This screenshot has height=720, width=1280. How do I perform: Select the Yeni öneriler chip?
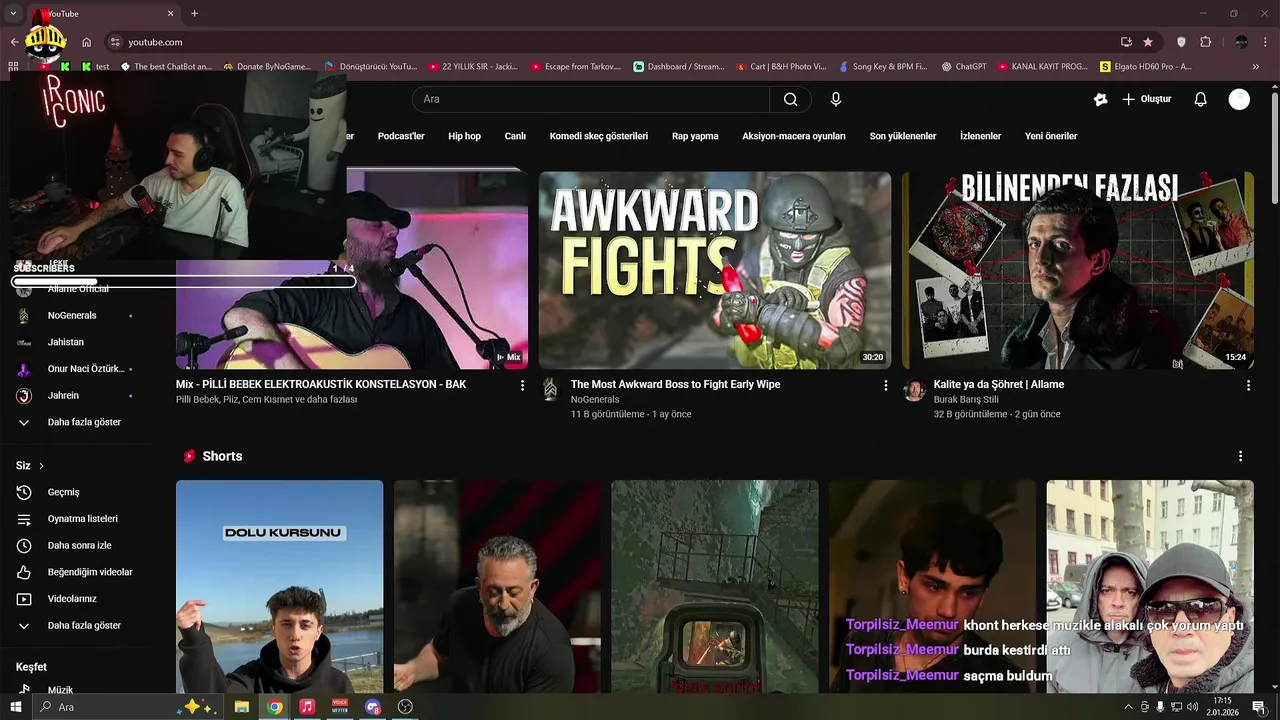(x=1051, y=136)
